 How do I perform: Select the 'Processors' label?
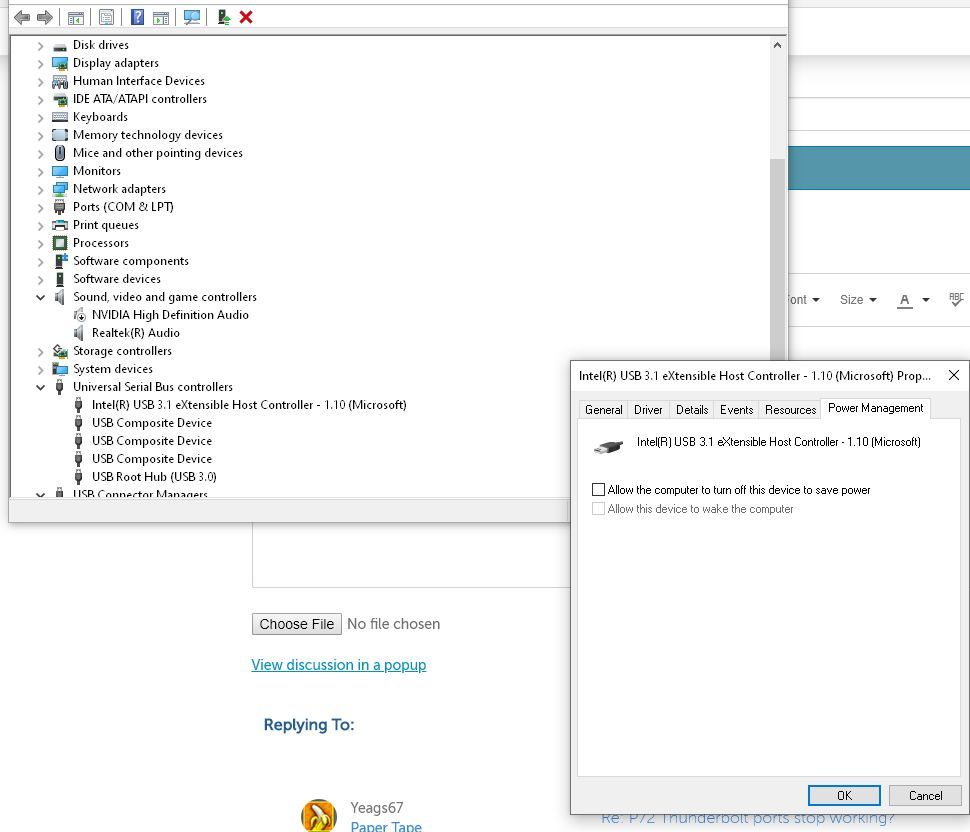coord(101,242)
